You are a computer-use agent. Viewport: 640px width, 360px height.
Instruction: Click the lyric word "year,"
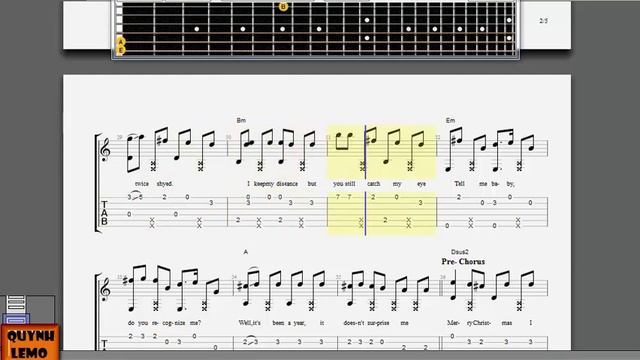[x=299, y=323]
